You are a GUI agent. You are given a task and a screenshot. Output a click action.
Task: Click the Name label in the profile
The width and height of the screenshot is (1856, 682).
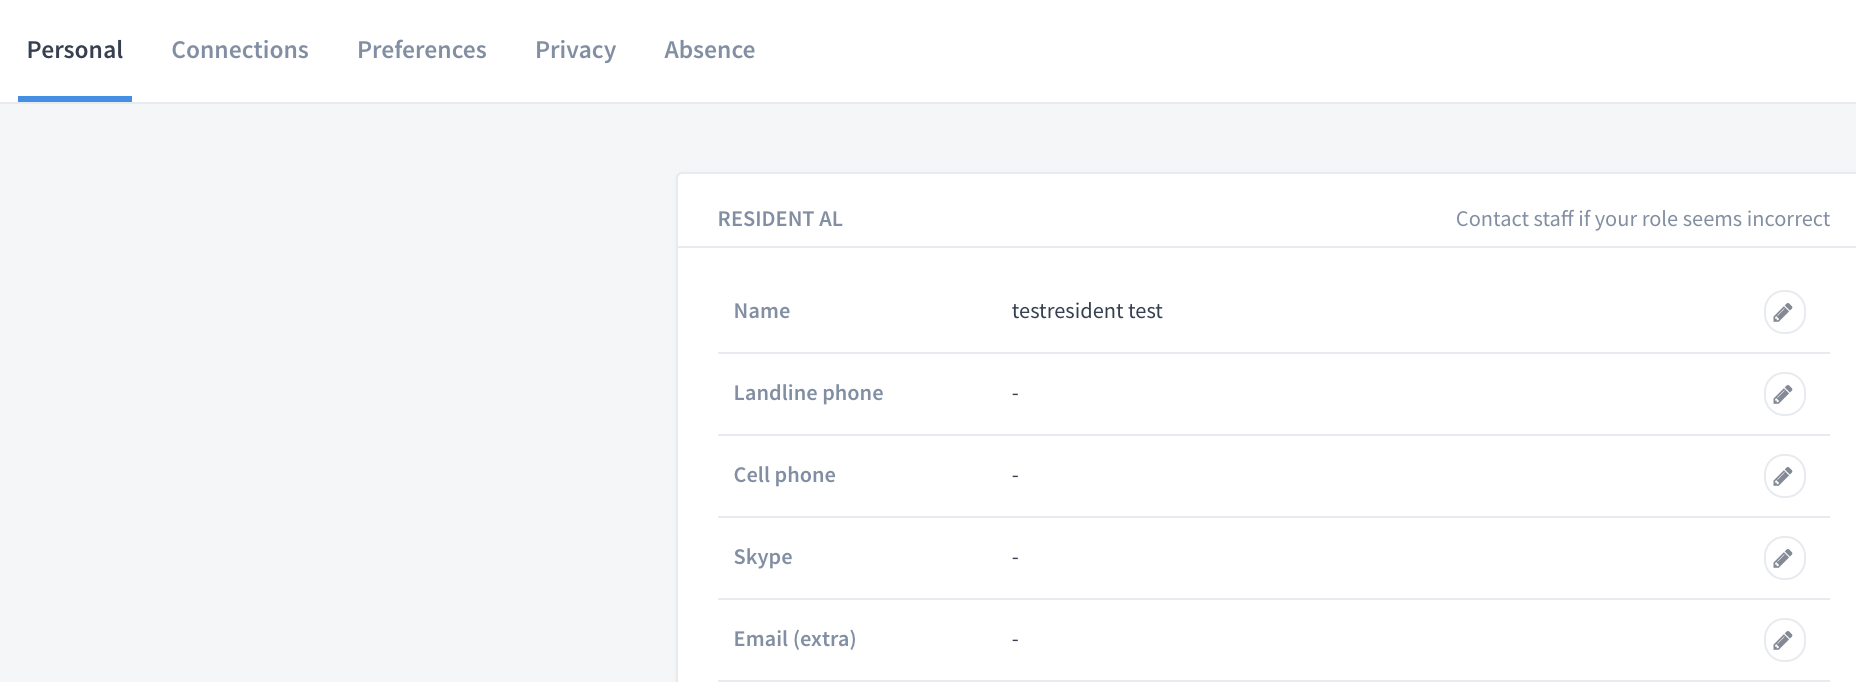coord(762,311)
